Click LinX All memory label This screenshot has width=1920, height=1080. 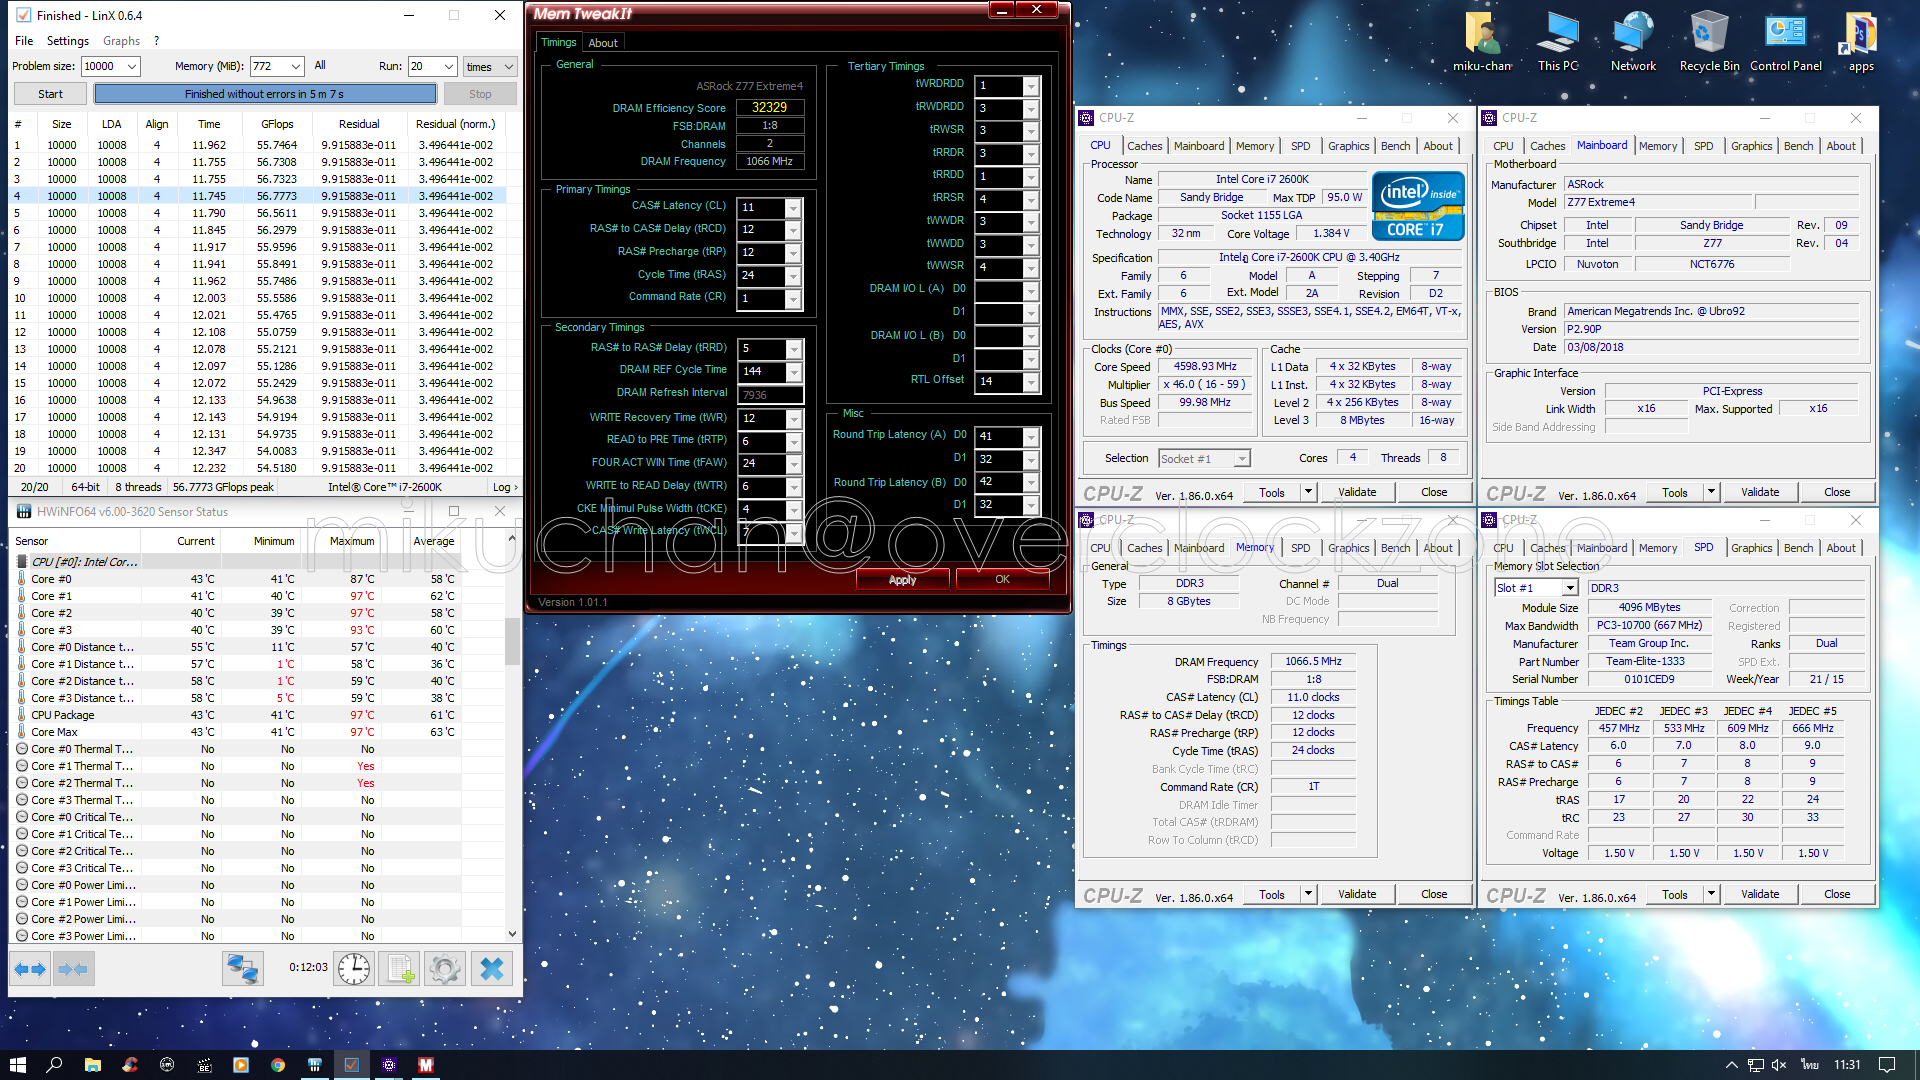pyautogui.click(x=320, y=65)
